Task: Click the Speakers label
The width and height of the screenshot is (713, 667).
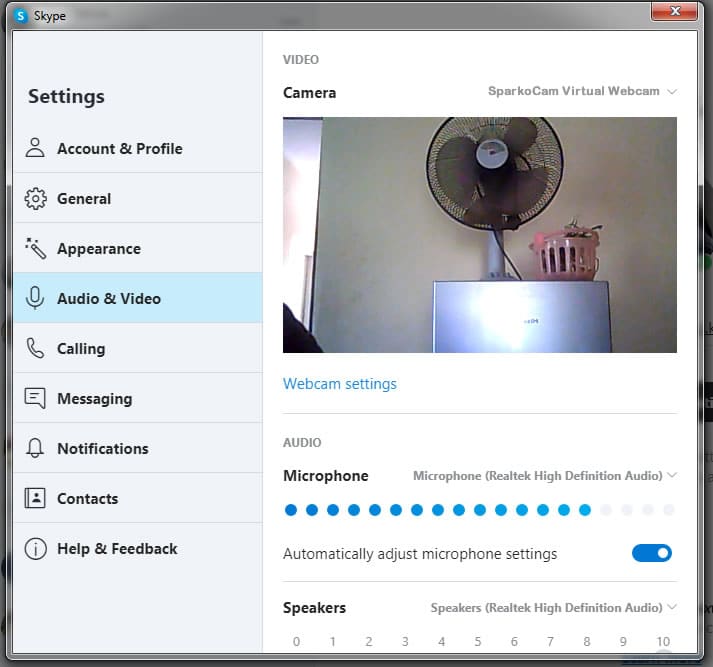Action: [x=314, y=607]
